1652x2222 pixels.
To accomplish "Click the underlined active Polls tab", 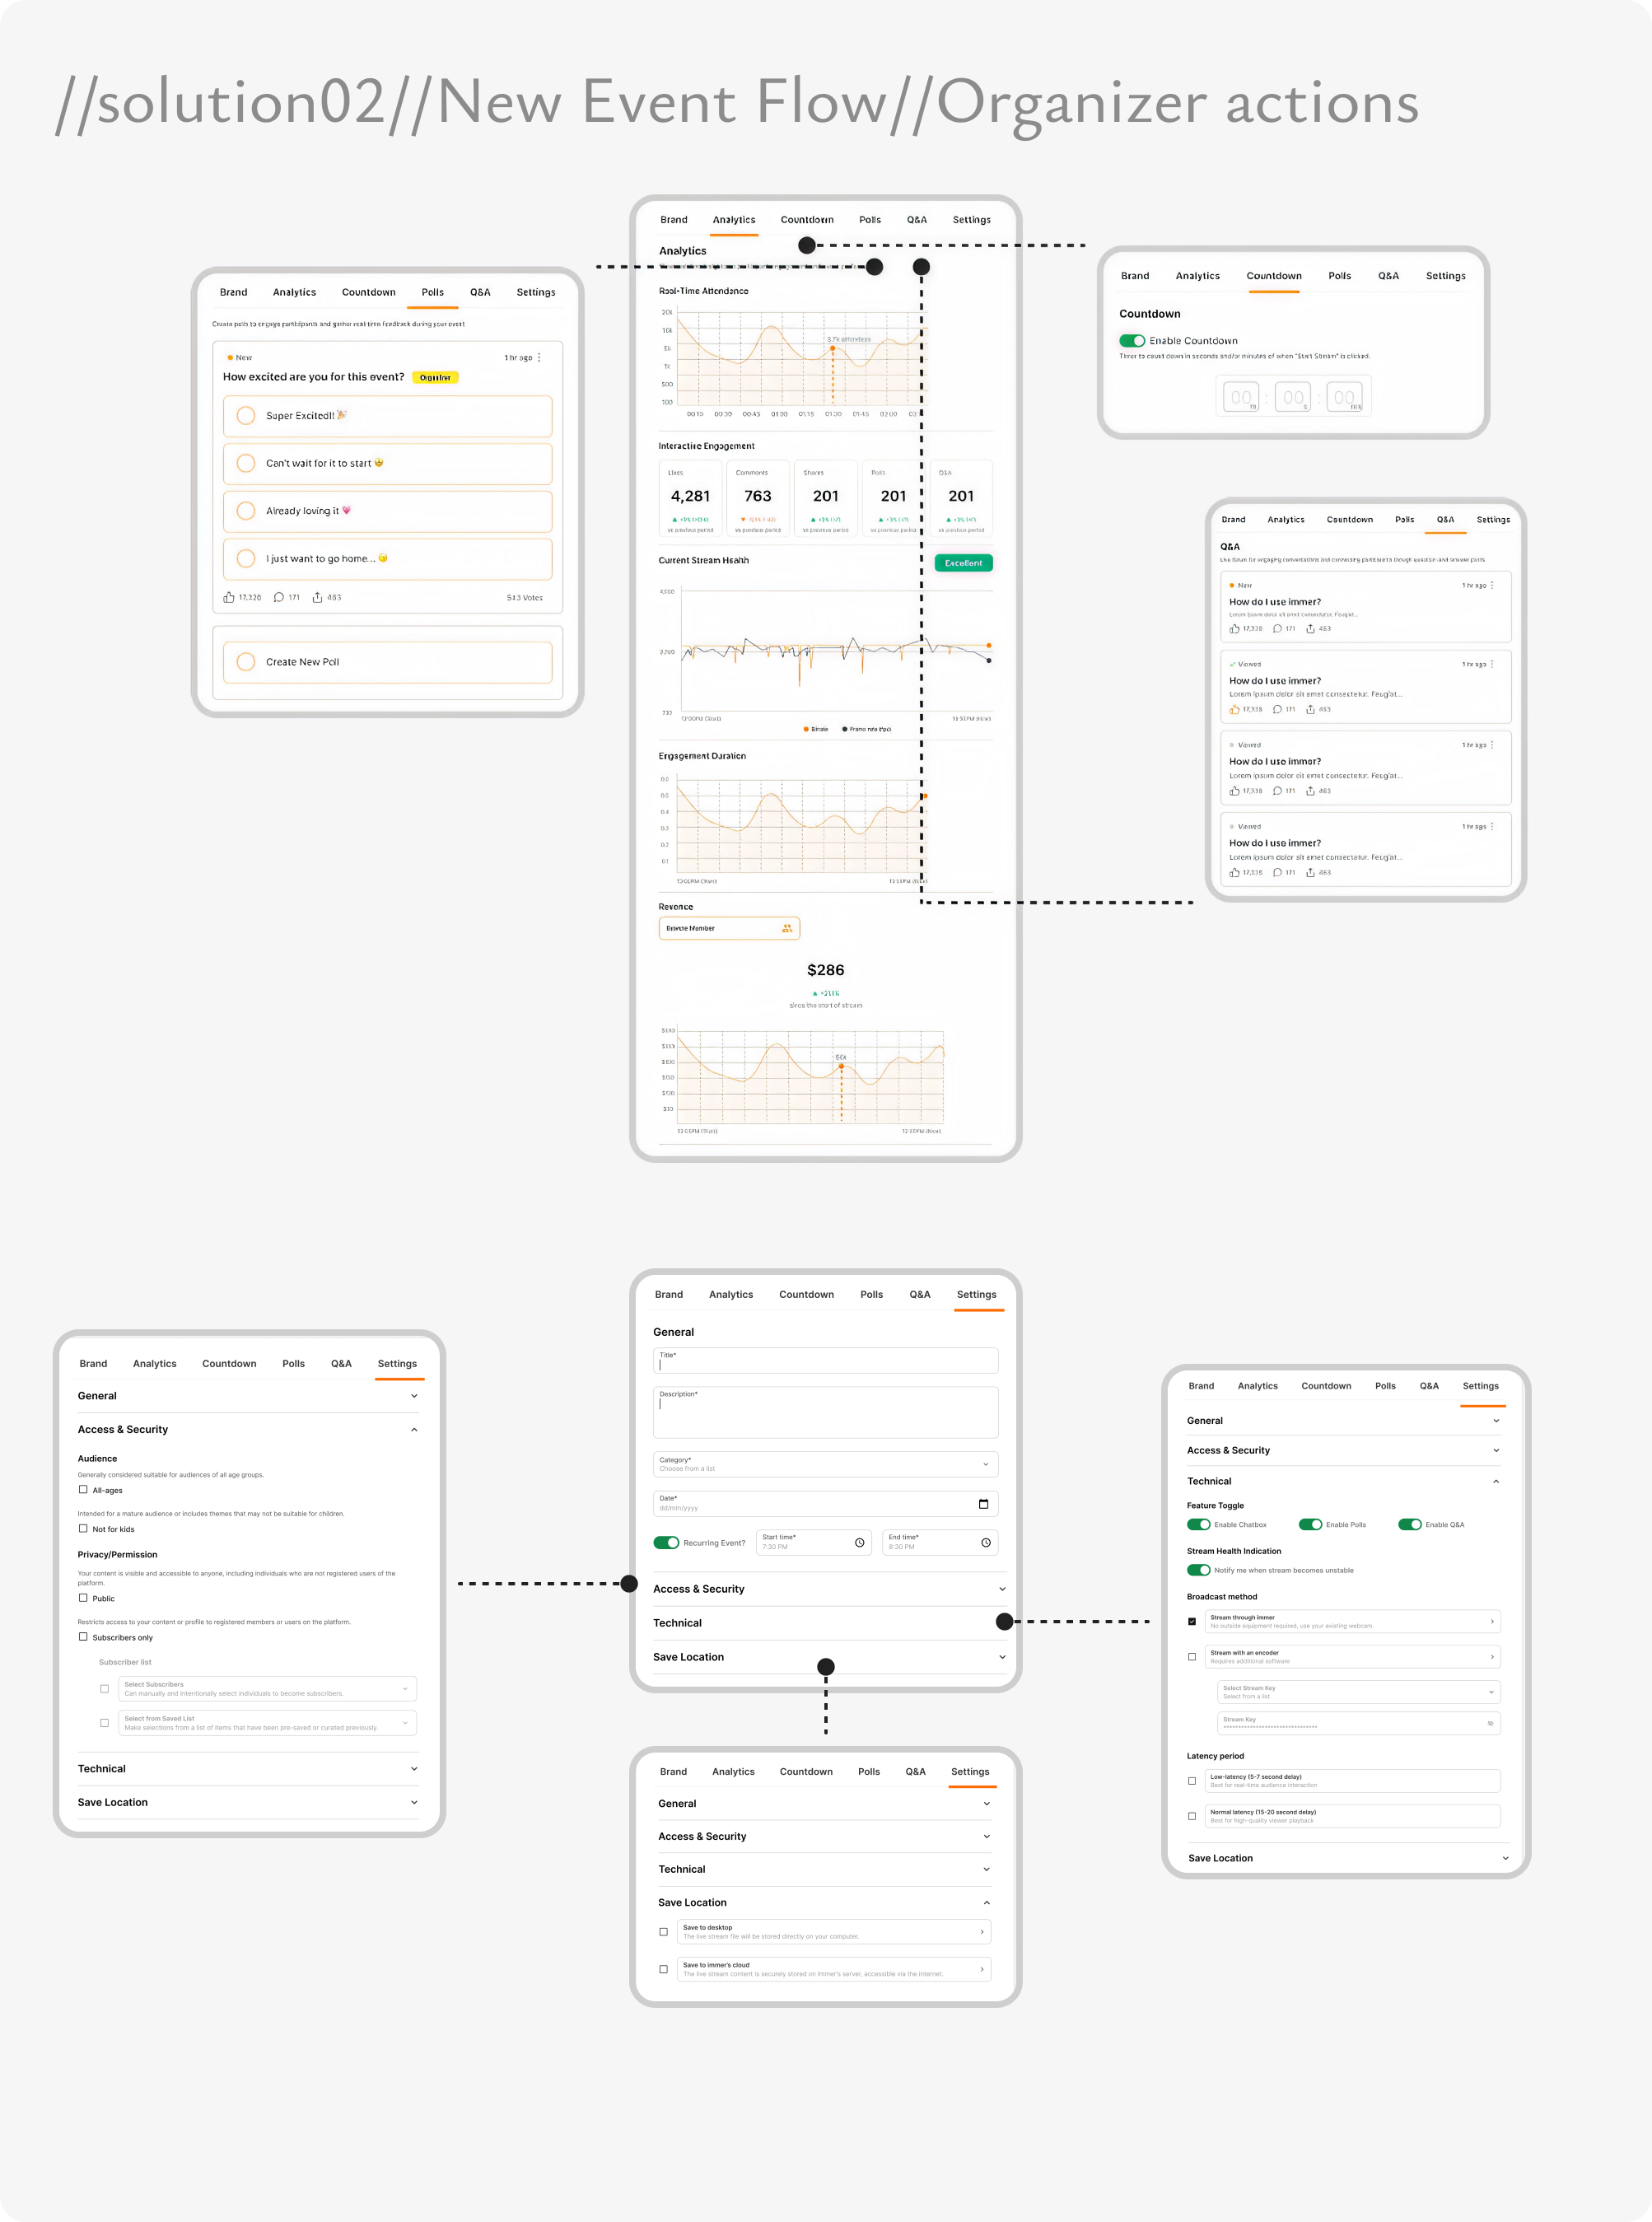I will (x=432, y=292).
